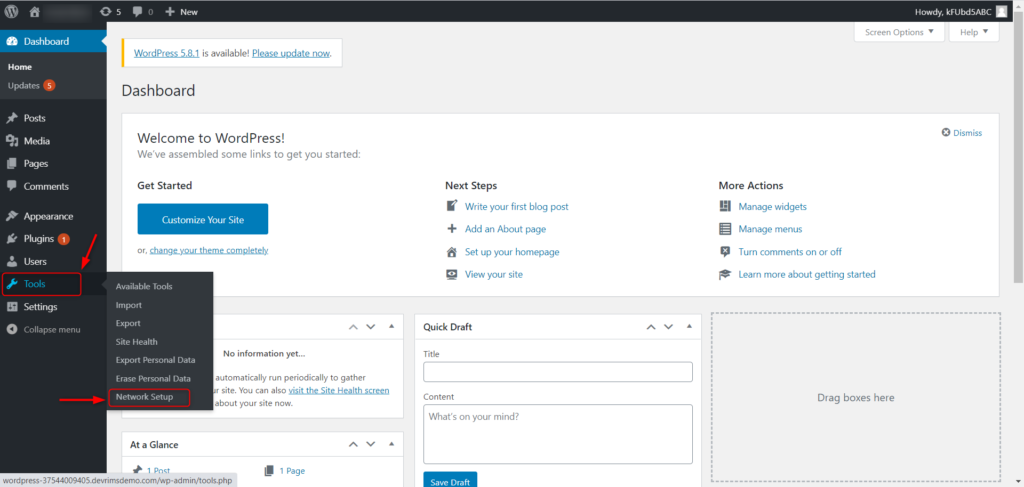
Task: Click change your theme completely link
Action: tap(209, 250)
